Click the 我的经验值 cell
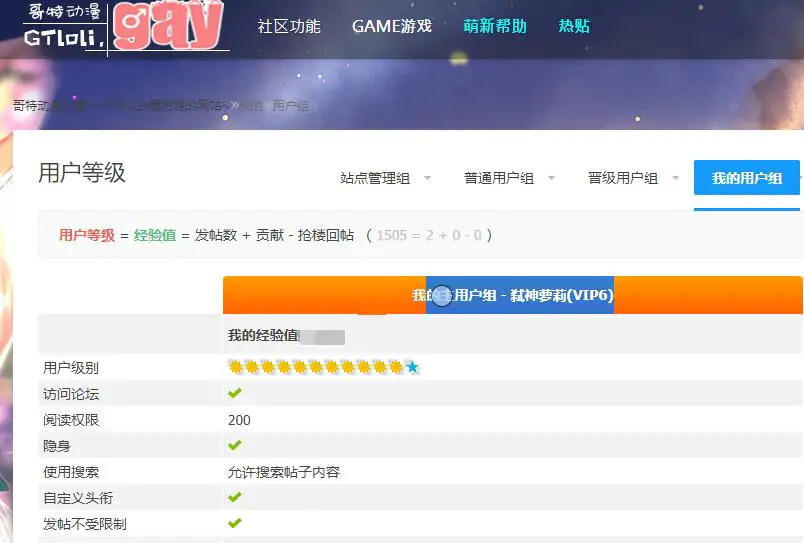 pos(513,336)
